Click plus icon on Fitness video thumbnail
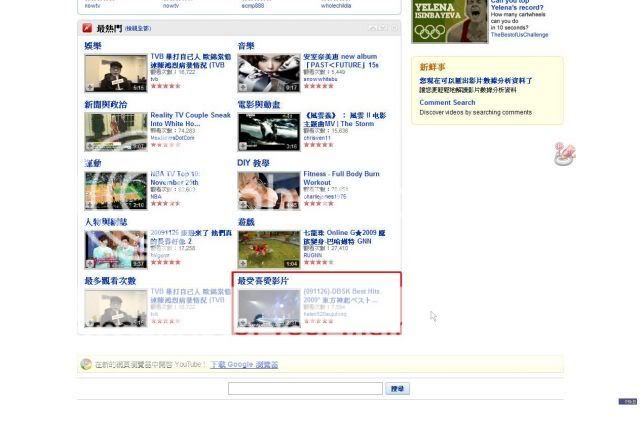640x439 pixels. tap(243, 205)
